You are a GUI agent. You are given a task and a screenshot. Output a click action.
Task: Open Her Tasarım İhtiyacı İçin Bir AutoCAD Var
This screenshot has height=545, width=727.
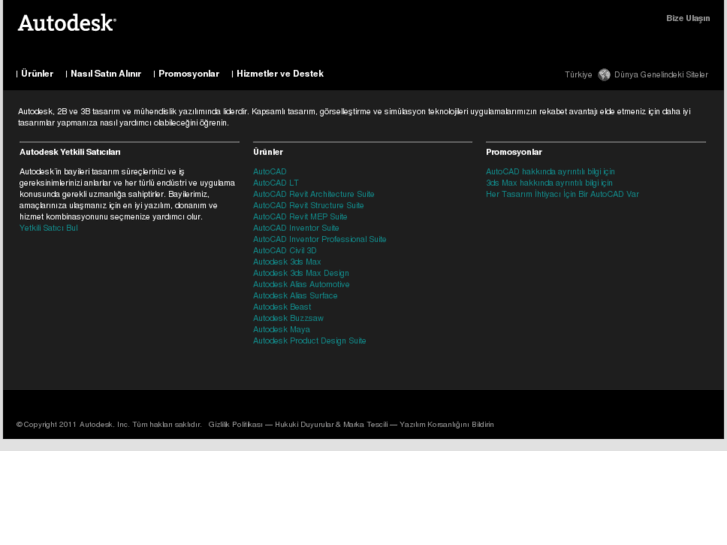coord(562,194)
